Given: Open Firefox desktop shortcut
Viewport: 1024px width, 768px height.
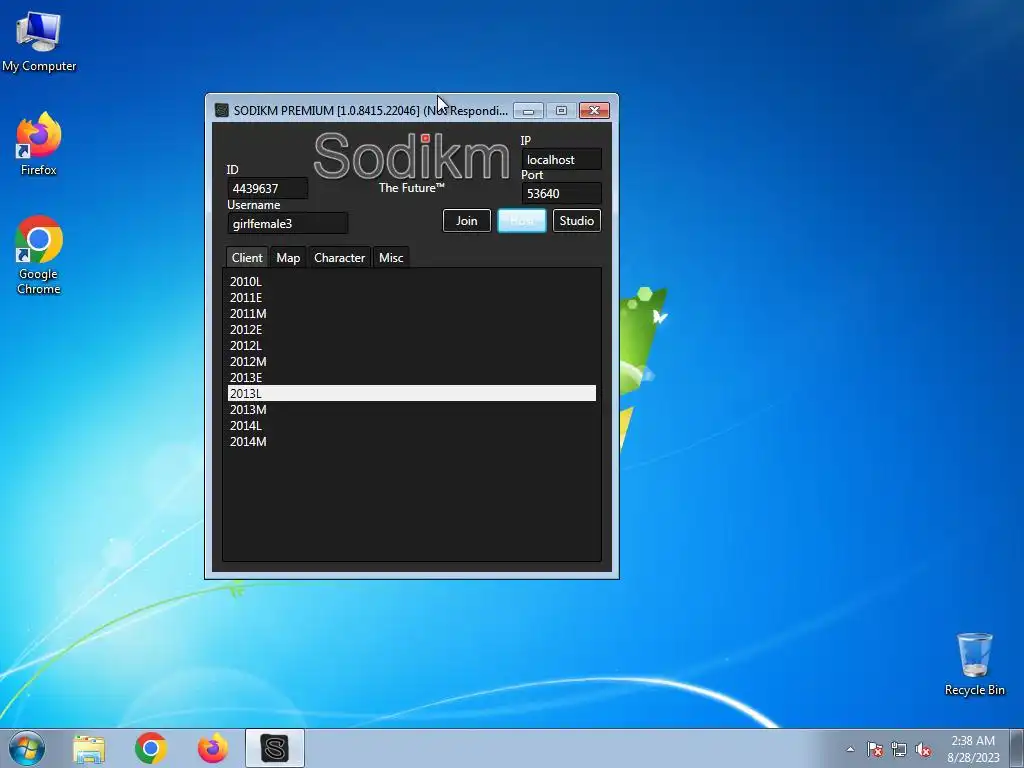Looking at the screenshot, I should point(39,144).
